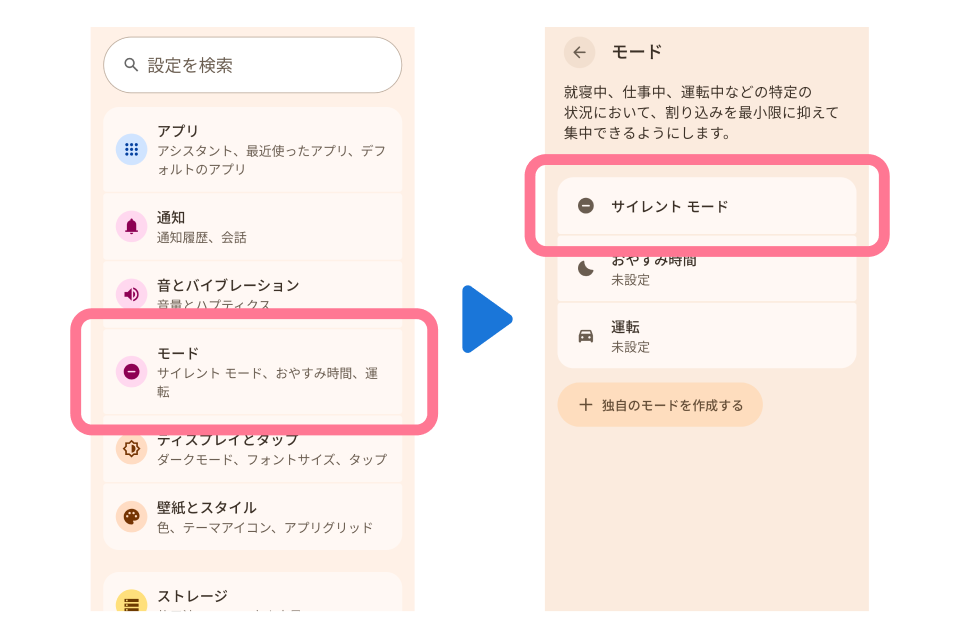Open the 運転 mode entry
The height and width of the screenshot is (639, 960).
point(706,336)
